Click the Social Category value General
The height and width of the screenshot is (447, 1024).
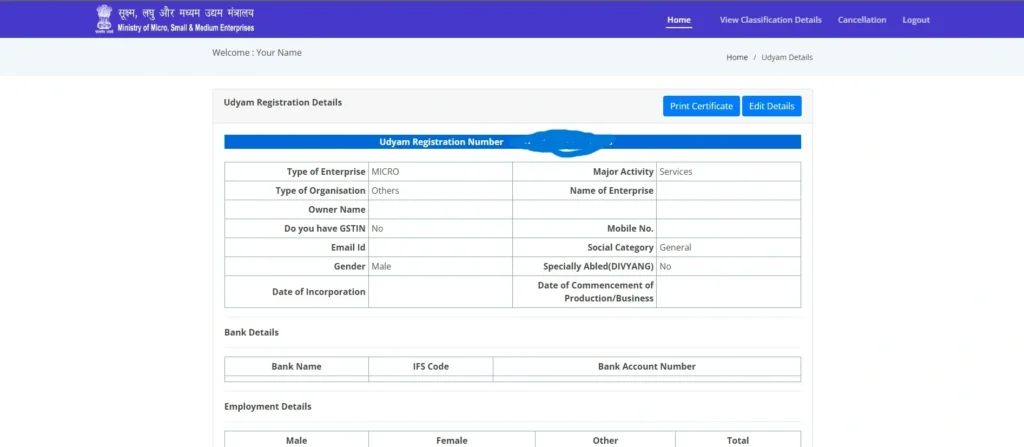click(675, 248)
